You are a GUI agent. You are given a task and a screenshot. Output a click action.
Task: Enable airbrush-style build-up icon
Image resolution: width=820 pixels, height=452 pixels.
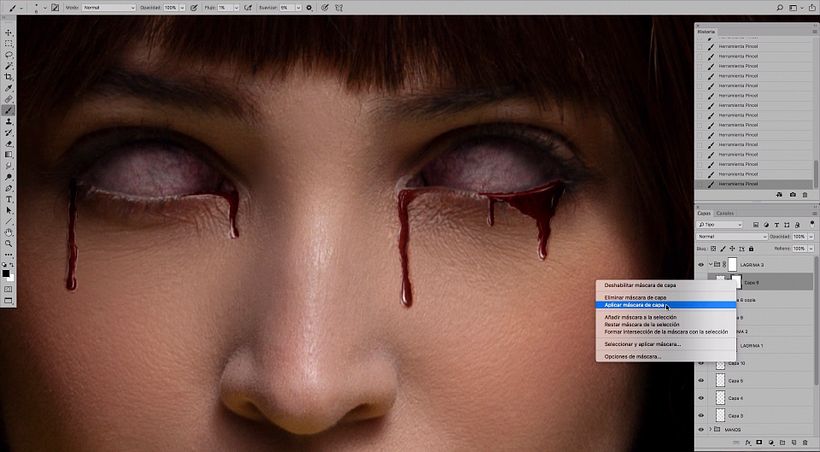pos(248,8)
